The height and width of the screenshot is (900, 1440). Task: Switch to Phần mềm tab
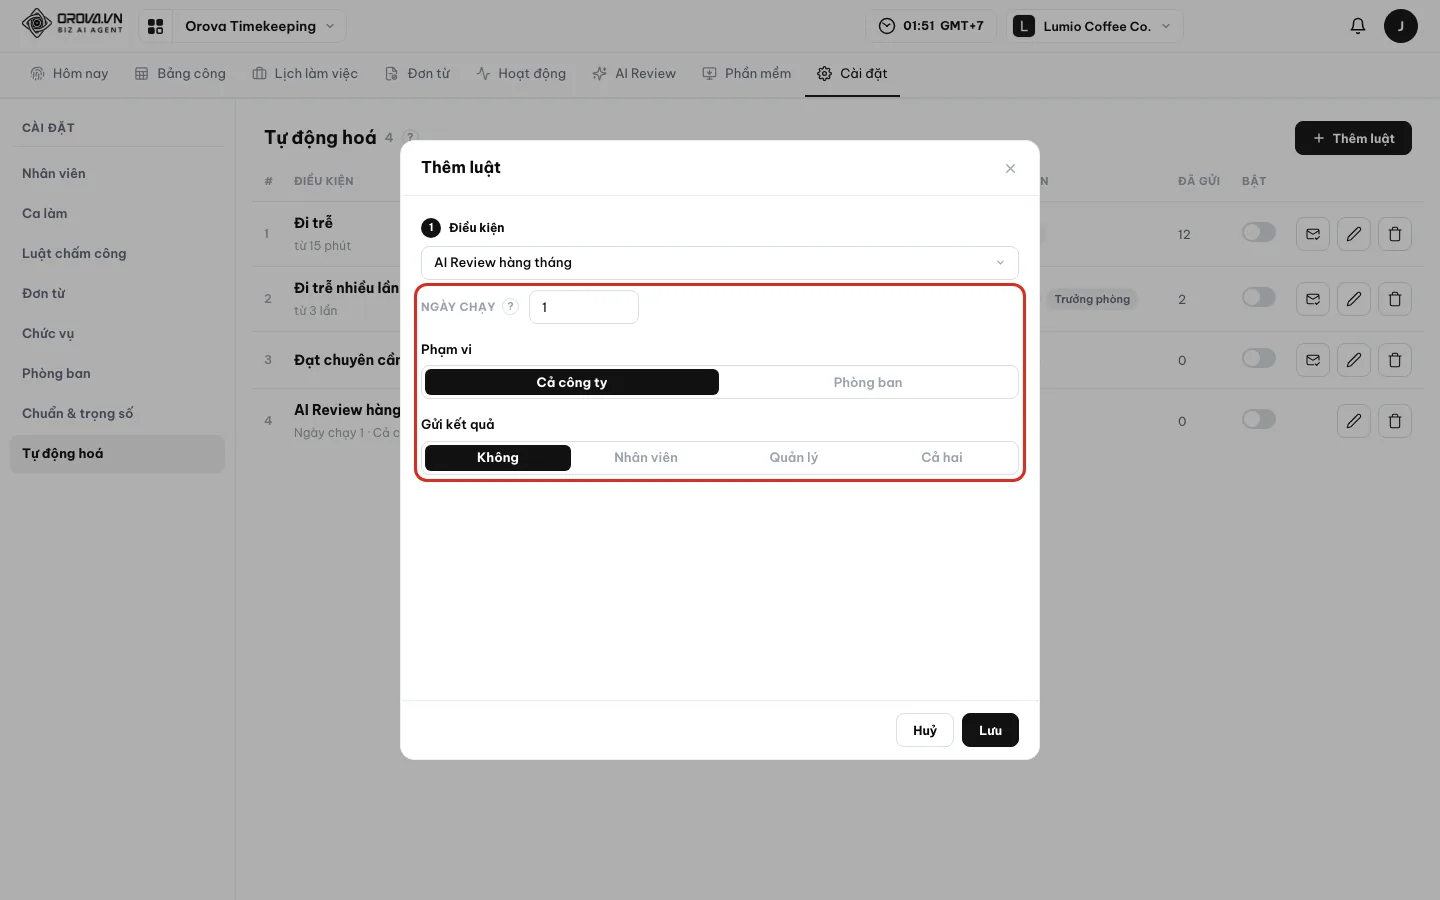coord(747,74)
